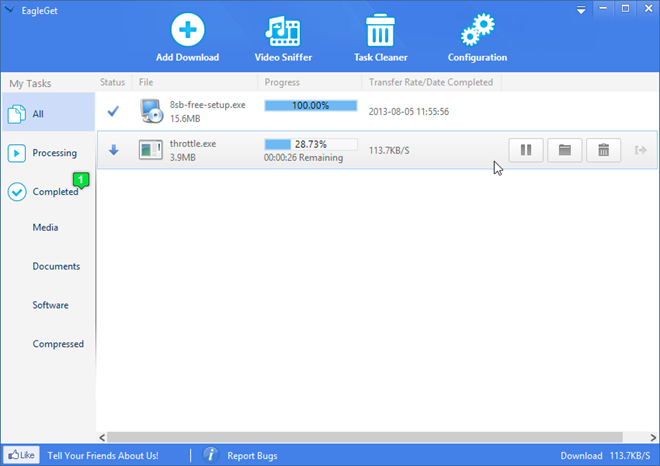
Task: Click the Report Bugs link
Action: [251, 455]
